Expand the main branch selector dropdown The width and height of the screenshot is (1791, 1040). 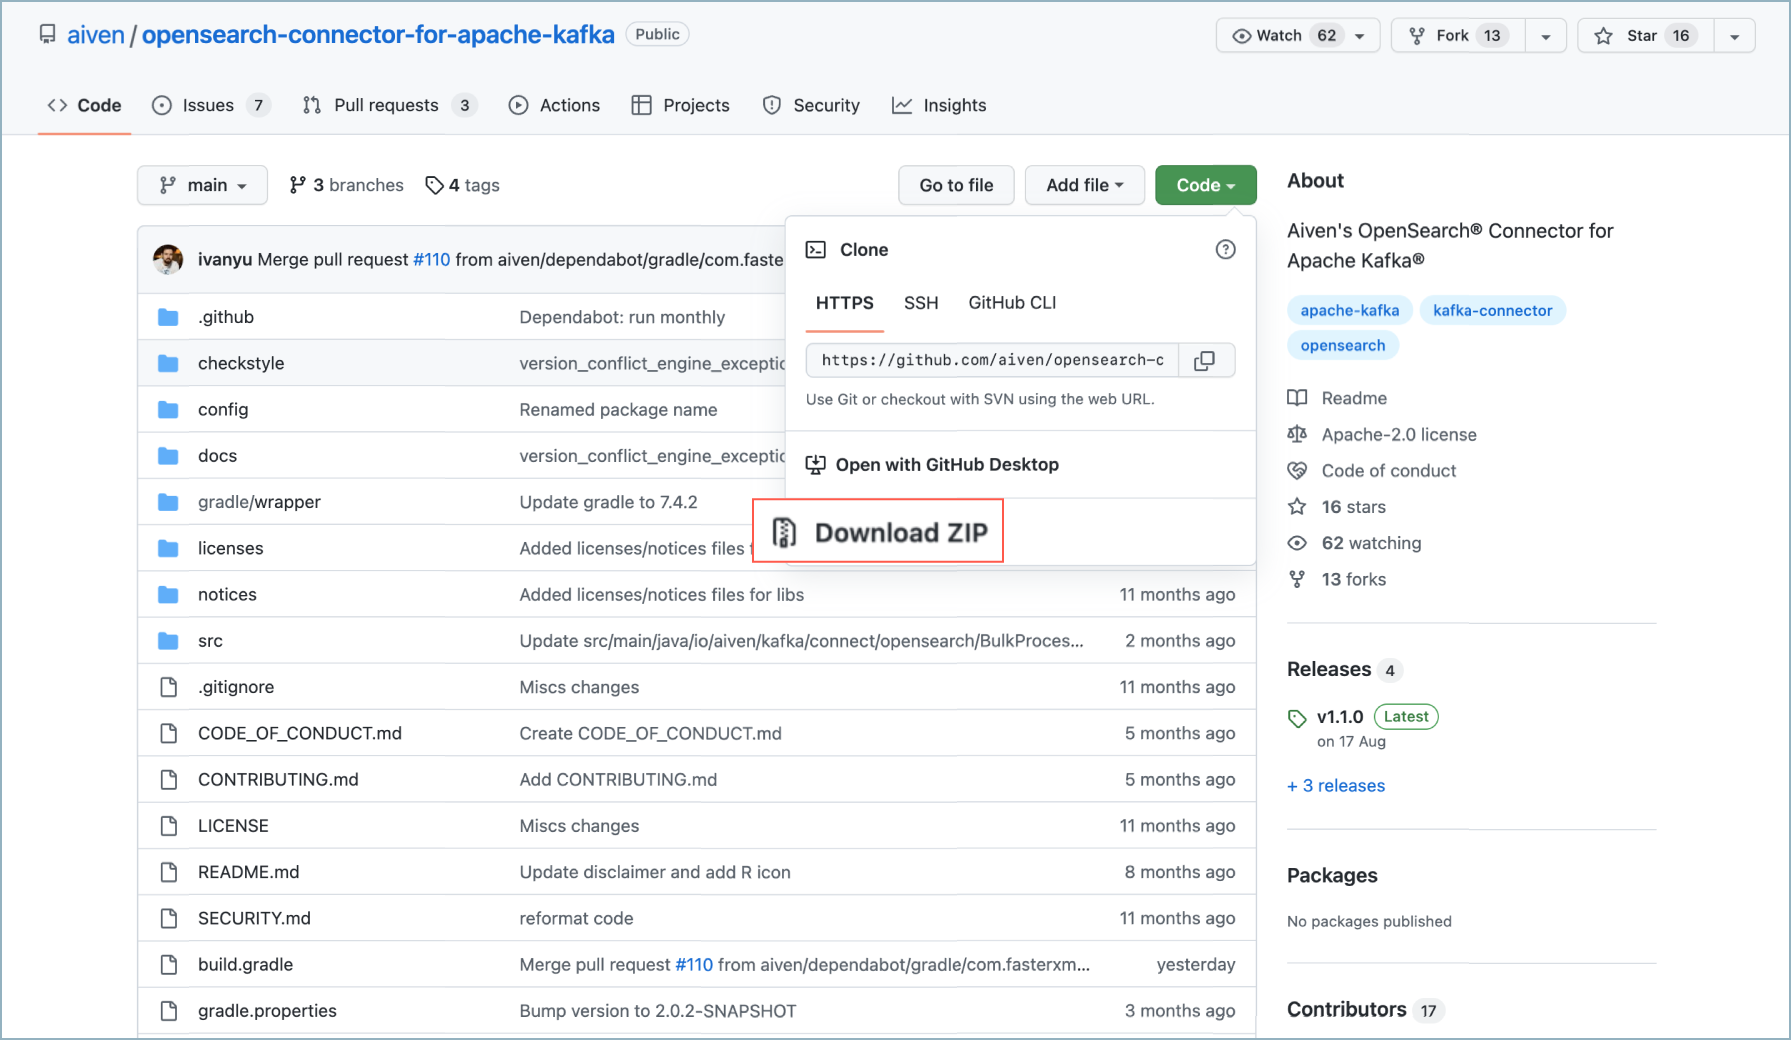pos(202,185)
